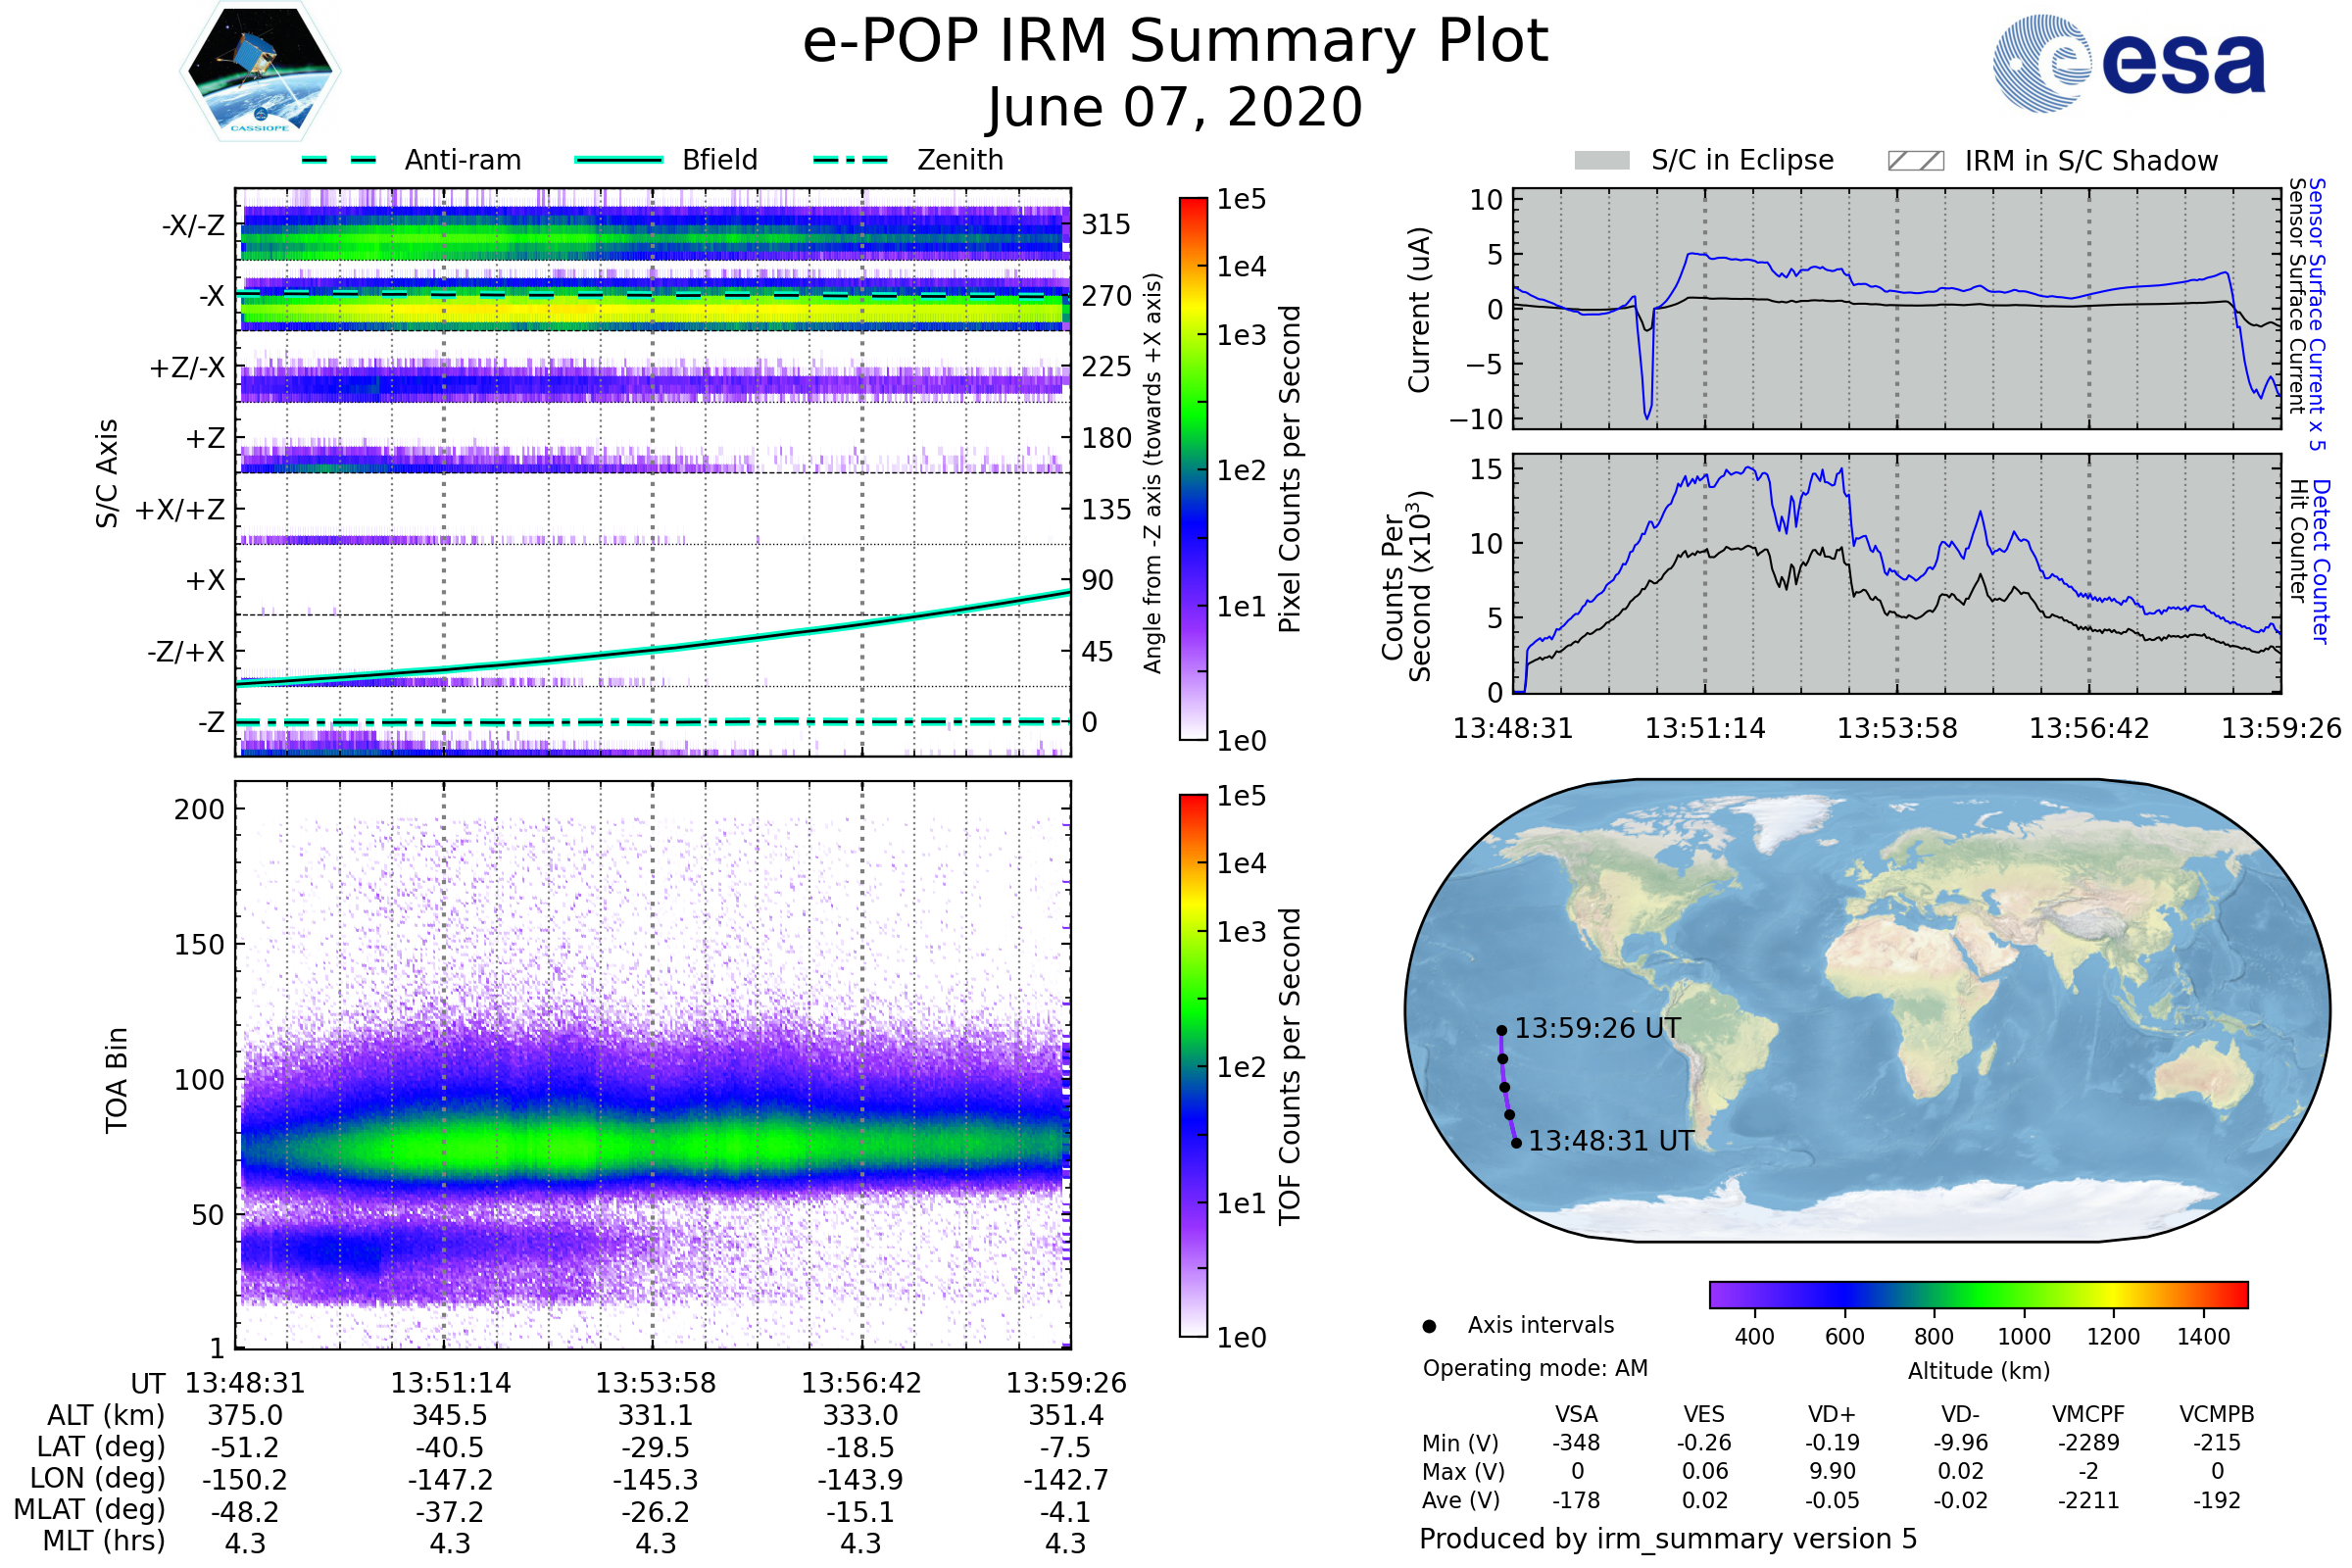Click the 13:53:58 UT tick label under TOA plot
The width and height of the screenshot is (2352, 1568).
656,1383
